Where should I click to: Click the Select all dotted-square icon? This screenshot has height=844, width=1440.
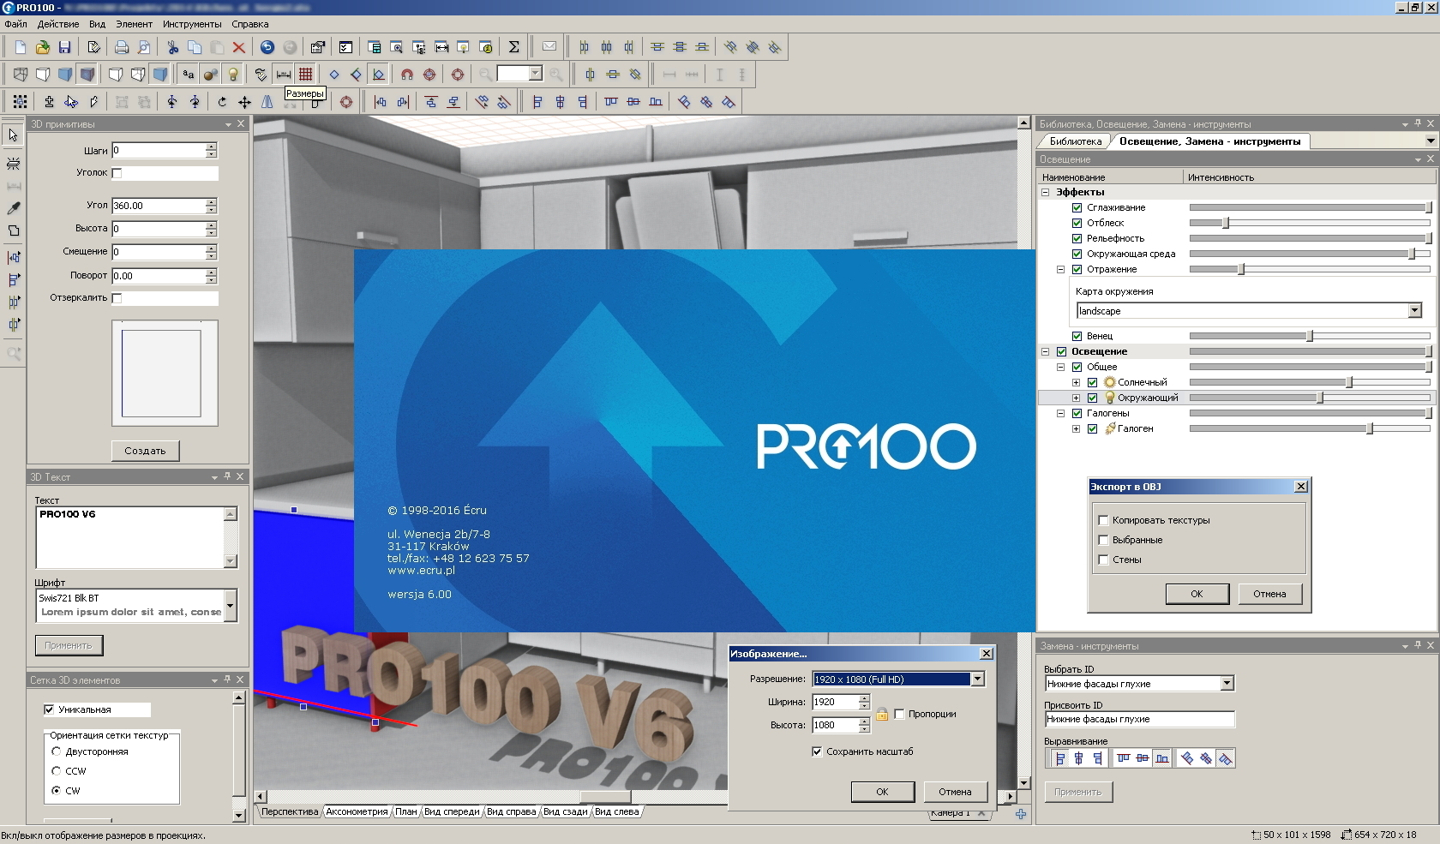click(x=20, y=101)
